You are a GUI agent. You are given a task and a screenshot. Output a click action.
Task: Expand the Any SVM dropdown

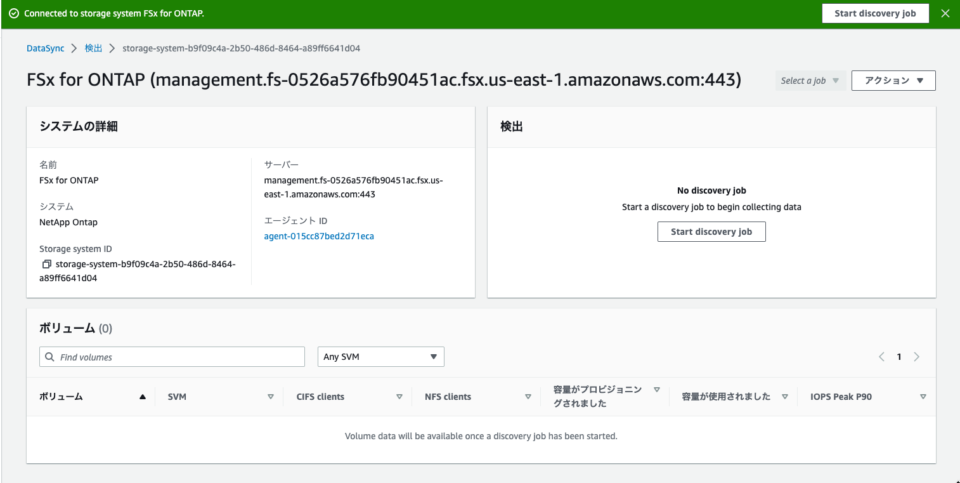(381, 357)
